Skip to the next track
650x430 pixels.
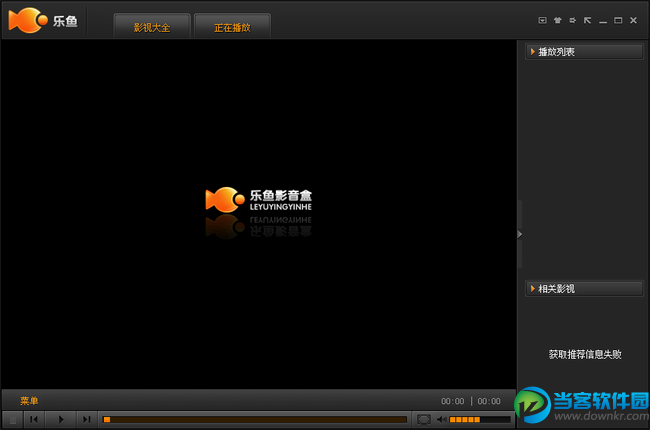pos(86,420)
